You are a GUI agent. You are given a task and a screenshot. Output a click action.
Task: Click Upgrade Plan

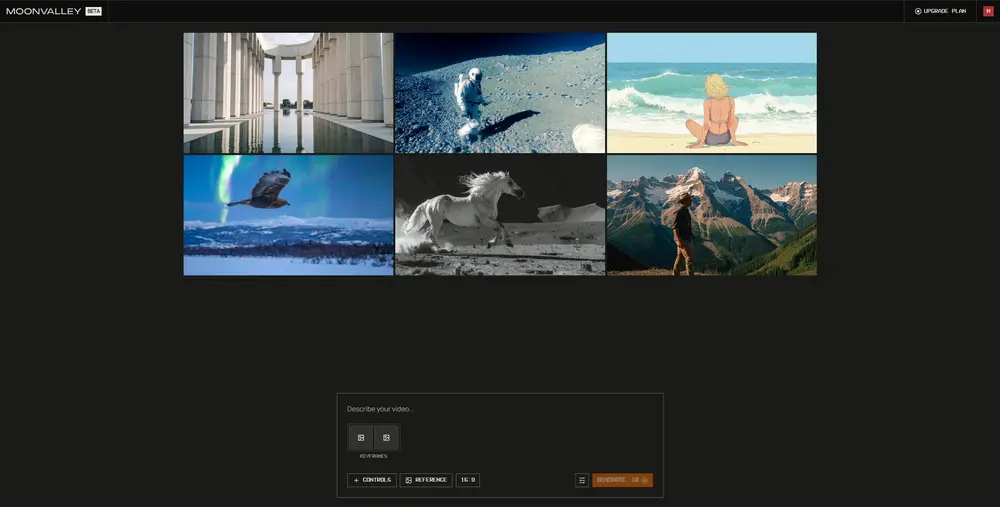click(x=940, y=11)
